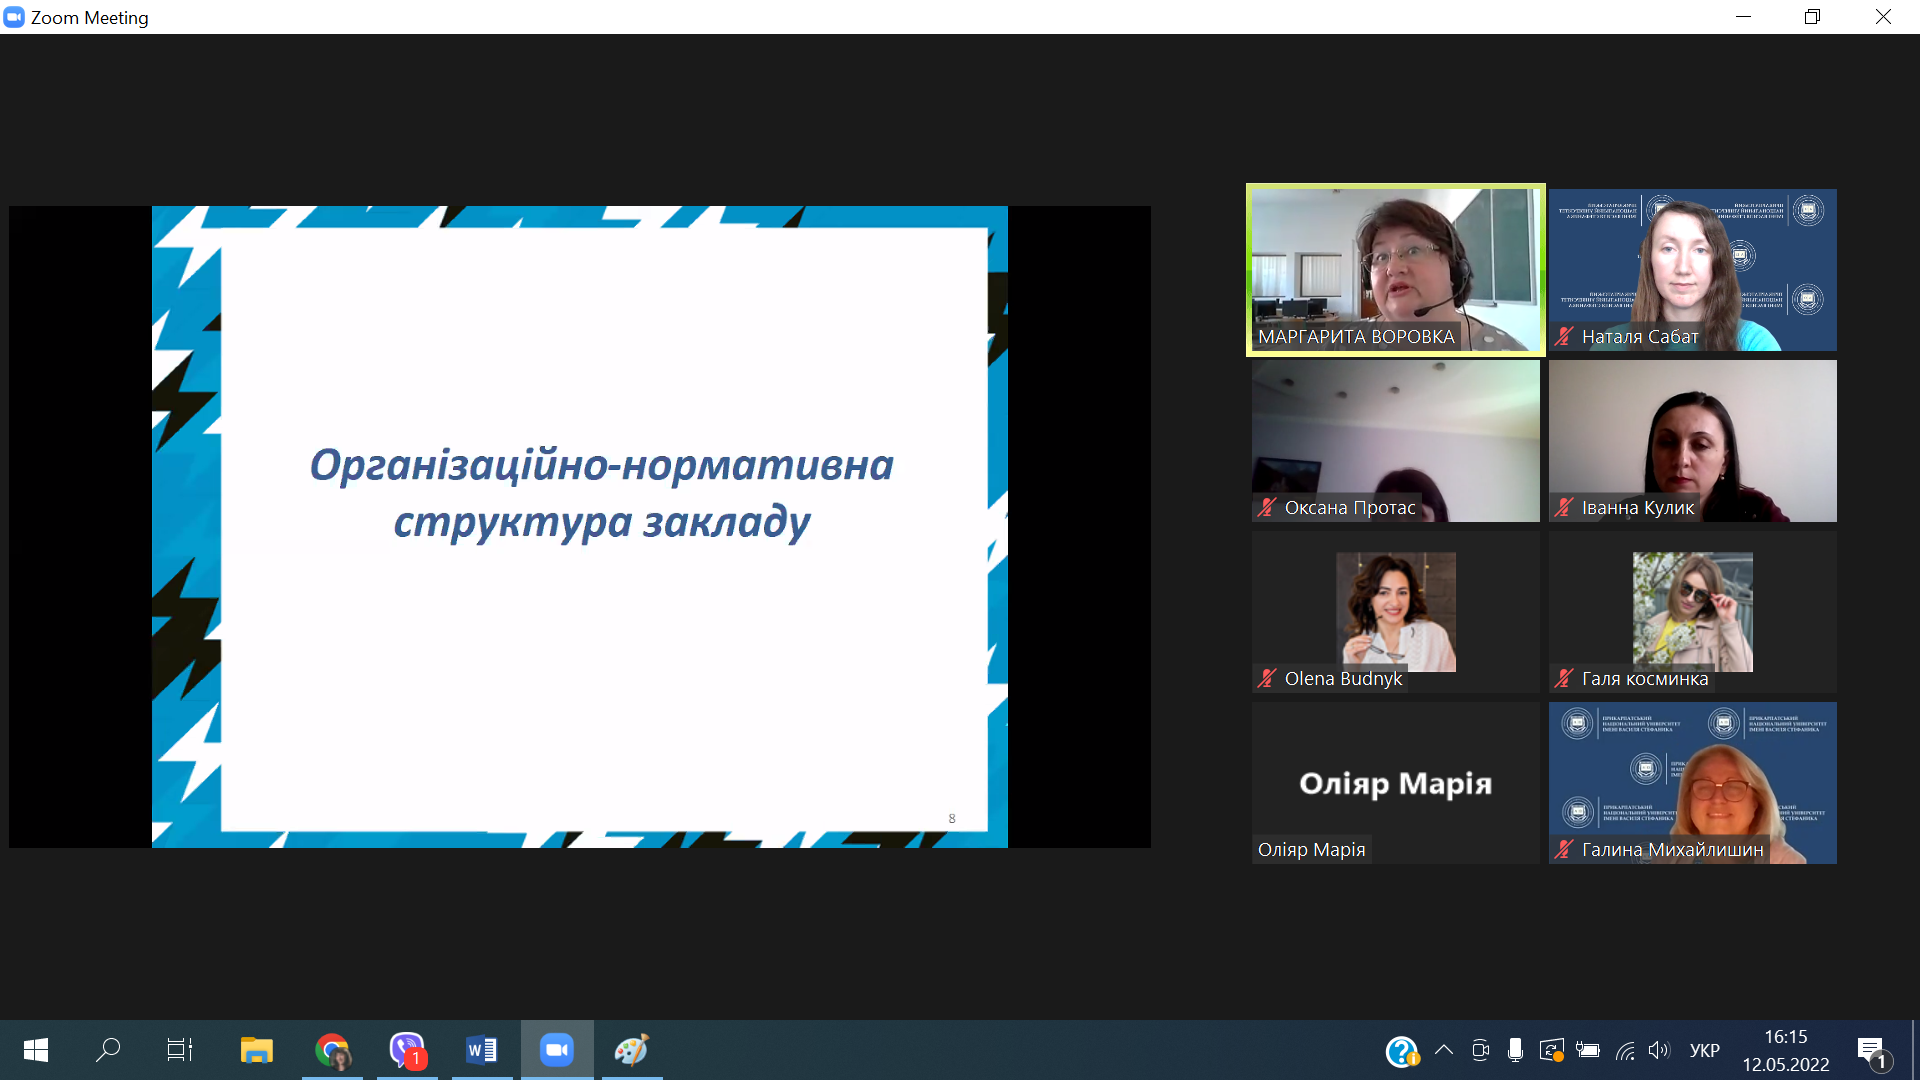Click muted mic icon on Іванна Кулик
This screenshot has height=1080, width=1920.
[1565, 508]
